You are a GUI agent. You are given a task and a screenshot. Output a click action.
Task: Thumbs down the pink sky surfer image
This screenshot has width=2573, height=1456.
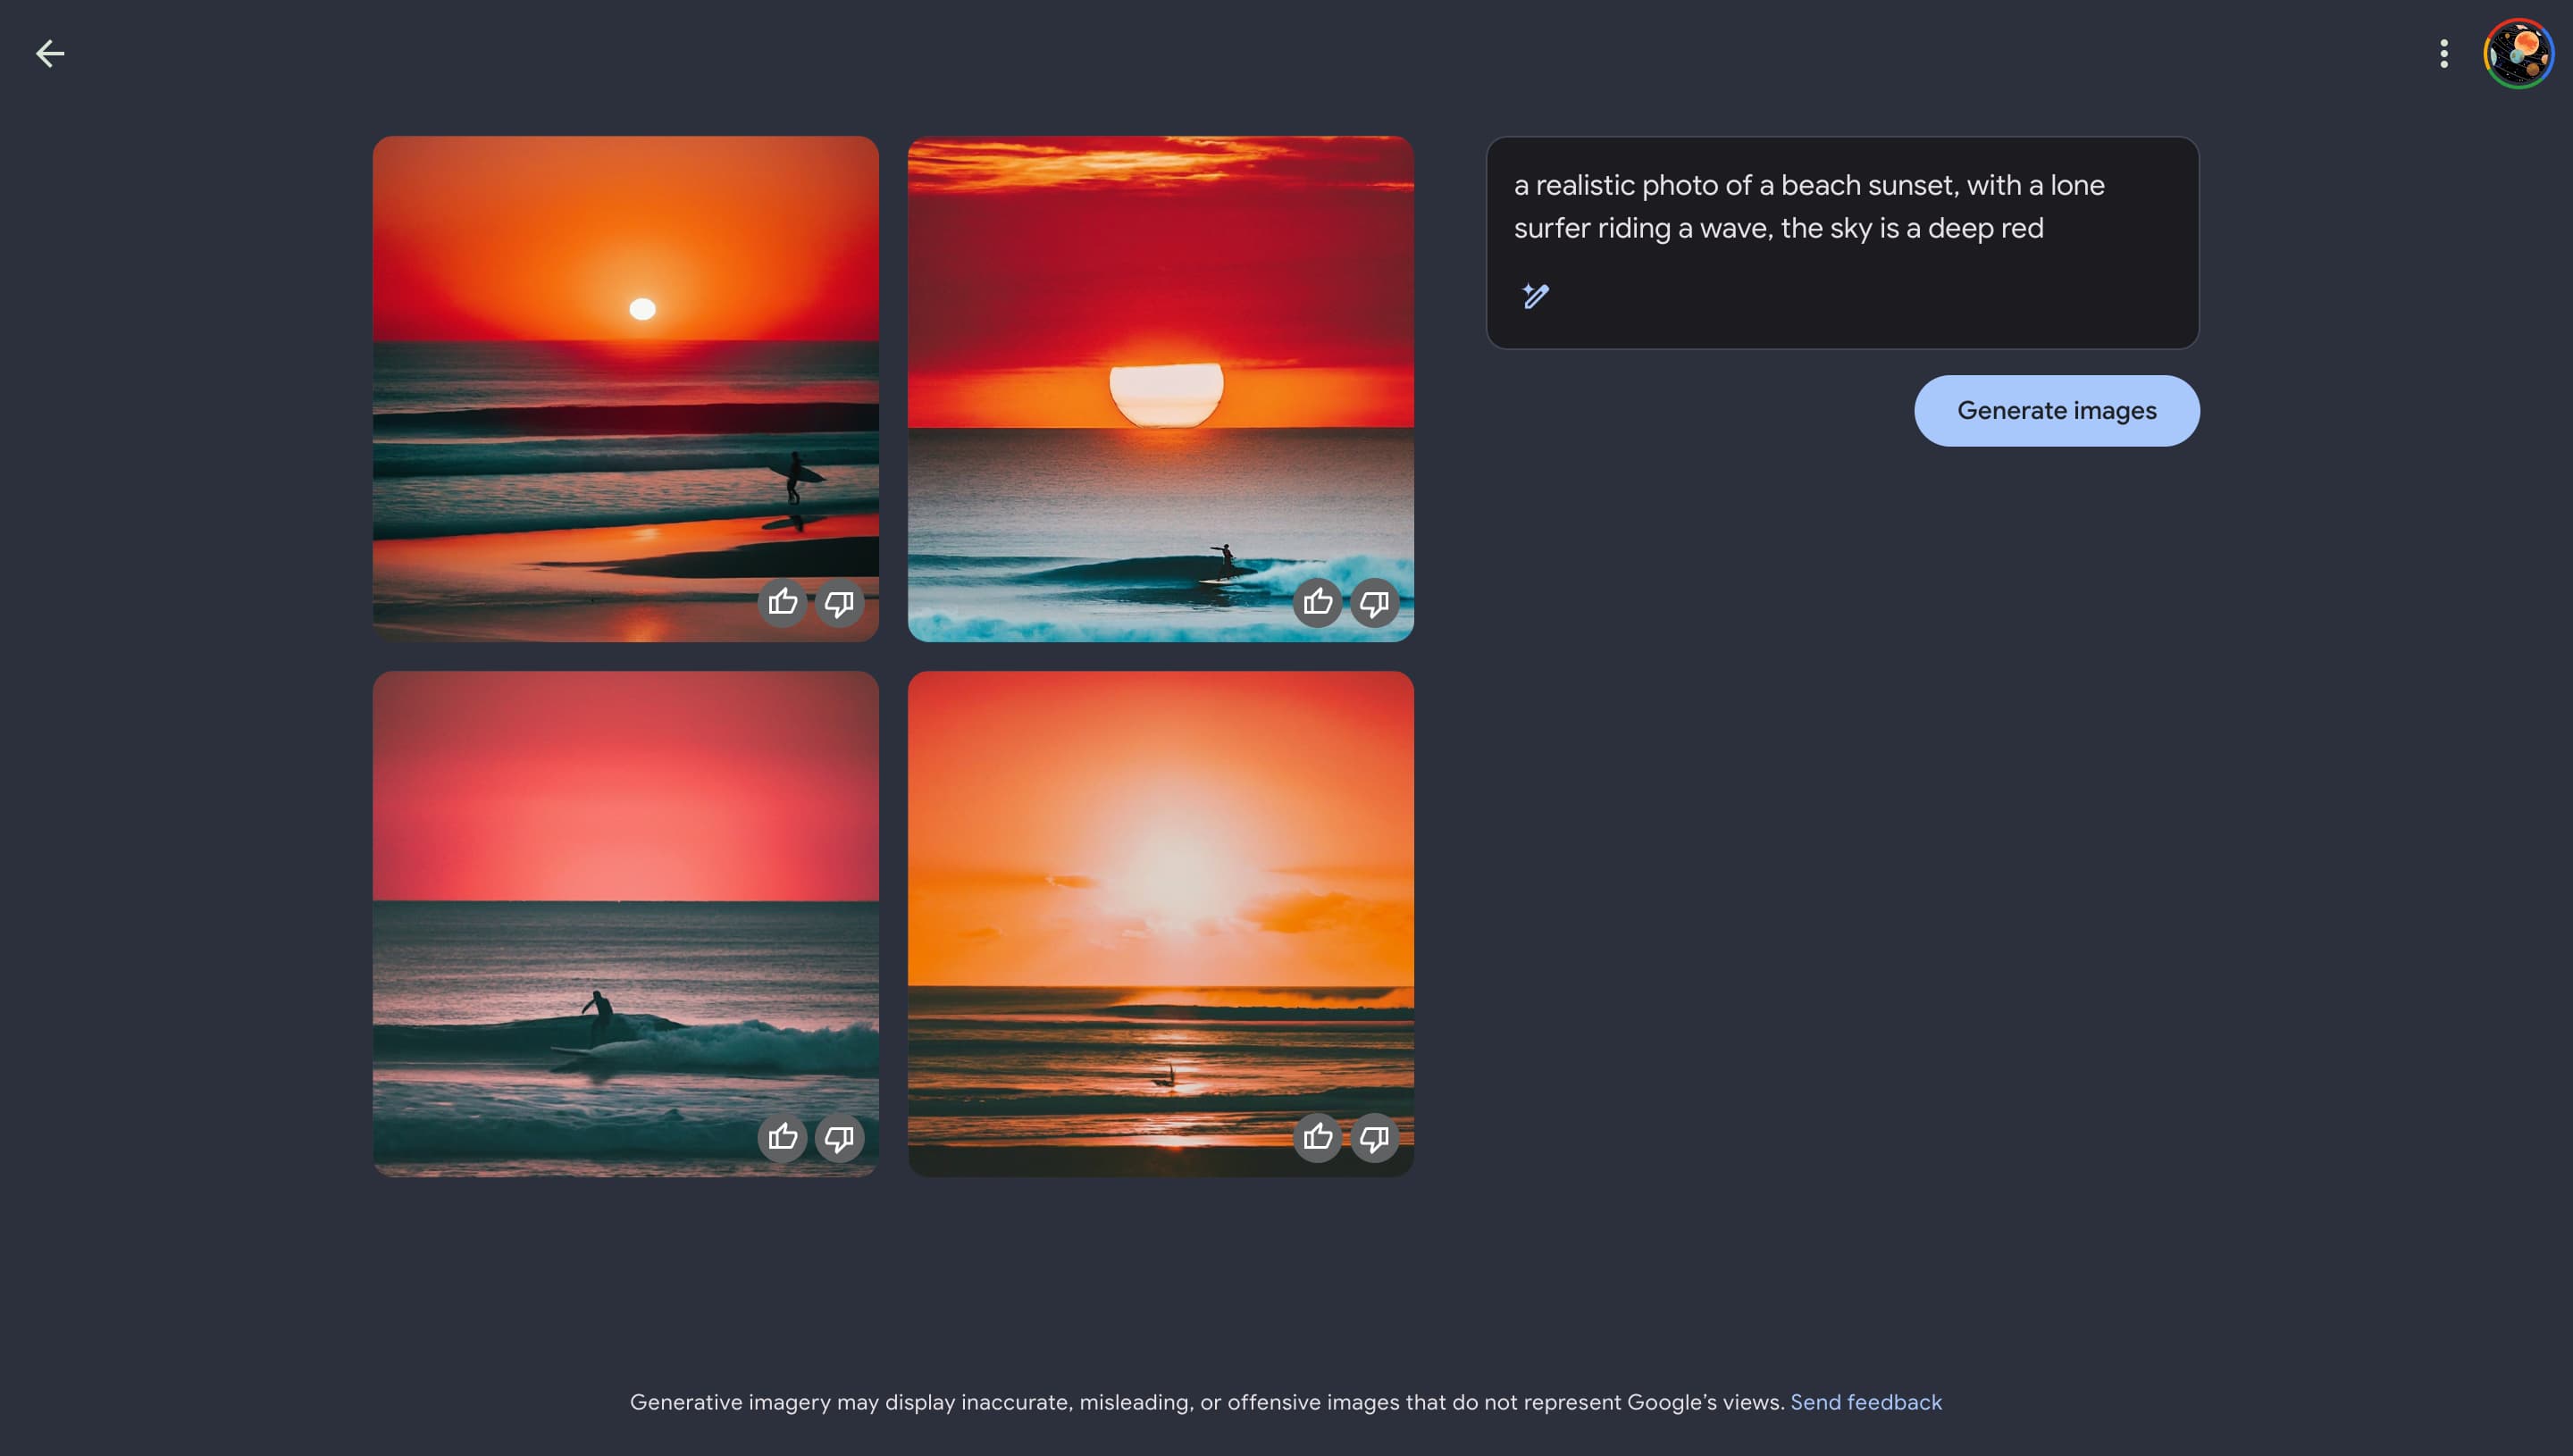click(839, 1138)
